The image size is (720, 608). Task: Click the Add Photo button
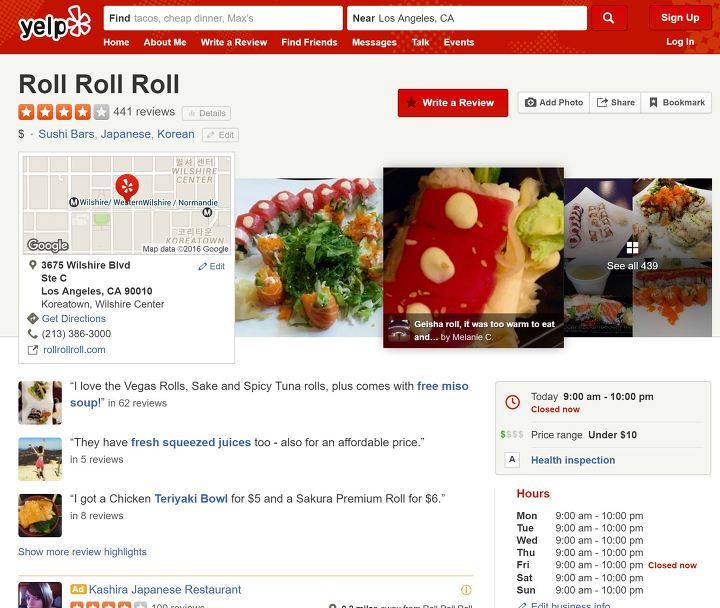pos(554,102)
